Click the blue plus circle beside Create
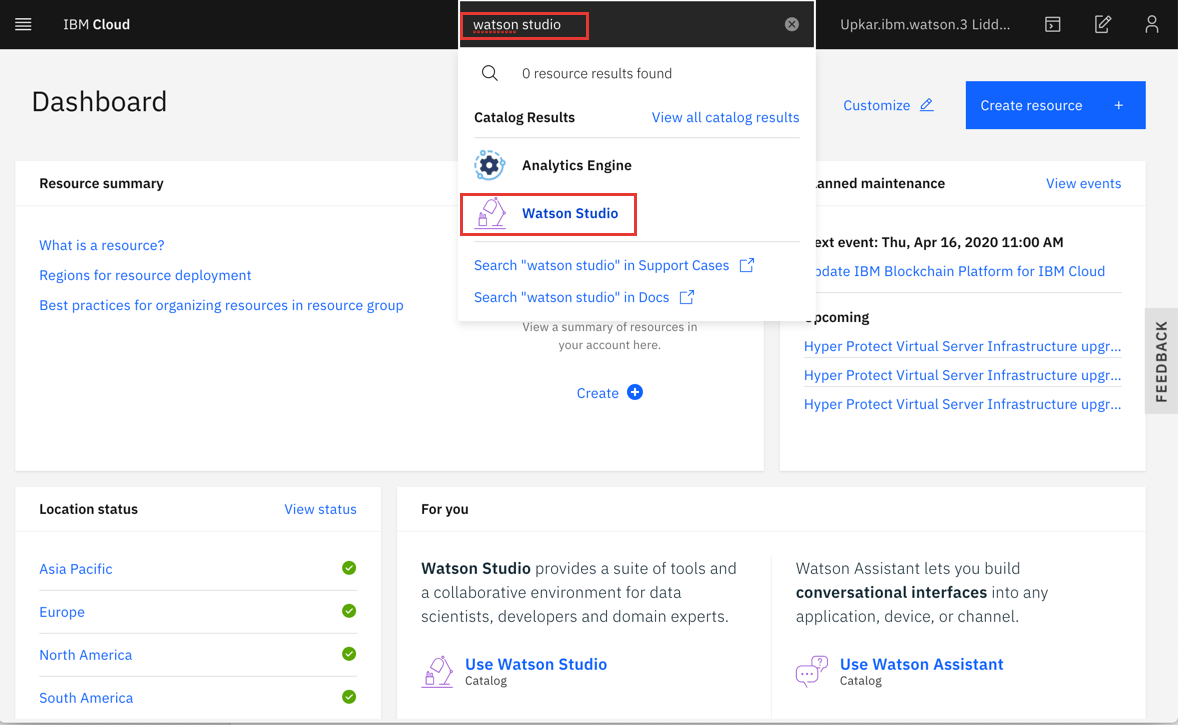Image resolution: width=1178 pixels, height=725 pixels. [x=635, y=392]
